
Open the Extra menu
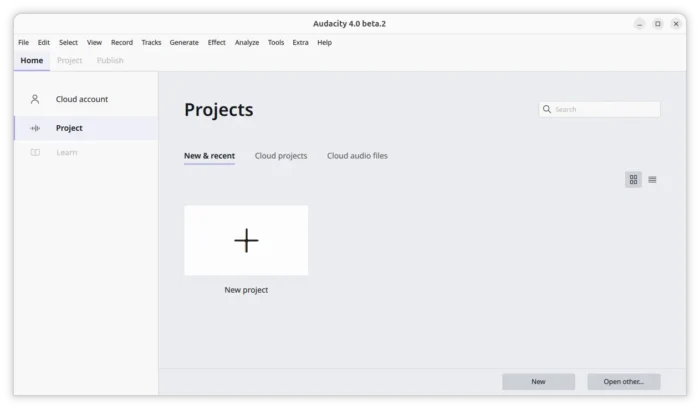tap(300, 42)
